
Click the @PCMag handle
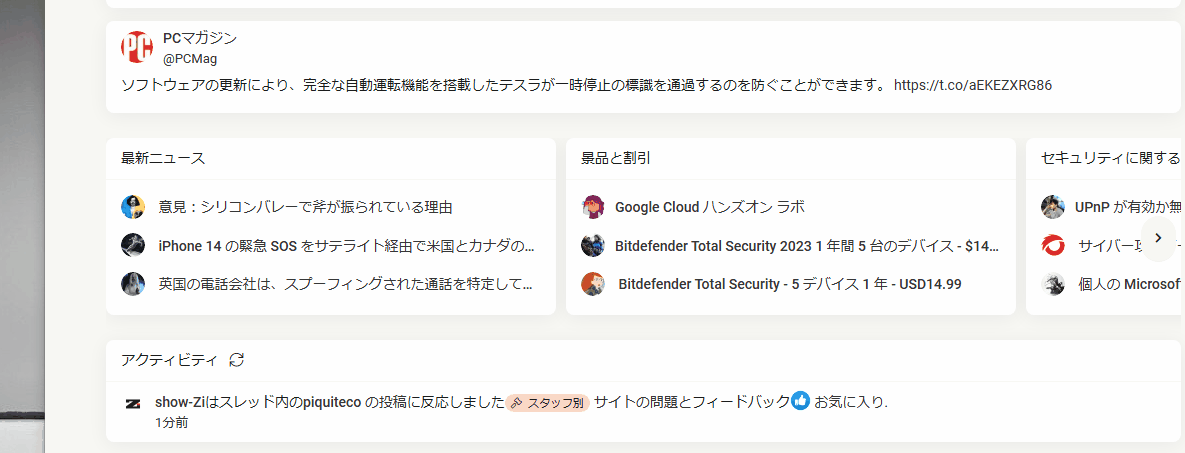tap(190, 59)
